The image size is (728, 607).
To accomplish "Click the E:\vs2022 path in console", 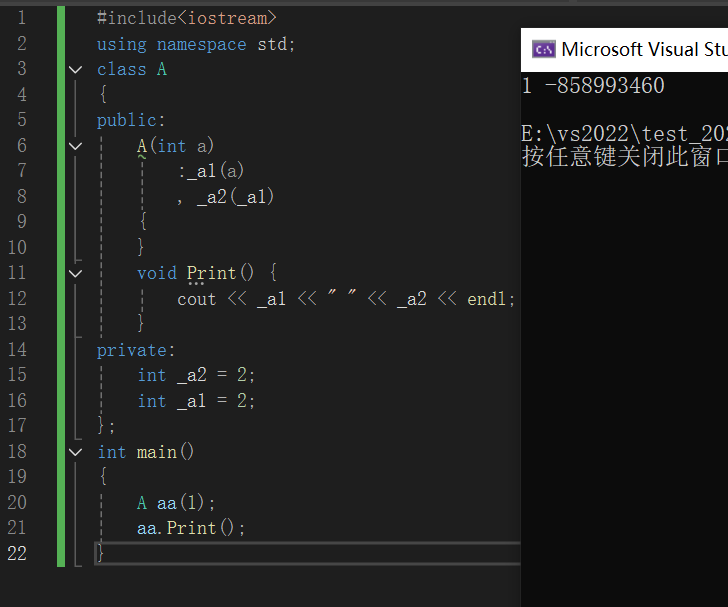I will tap(624, 134).
